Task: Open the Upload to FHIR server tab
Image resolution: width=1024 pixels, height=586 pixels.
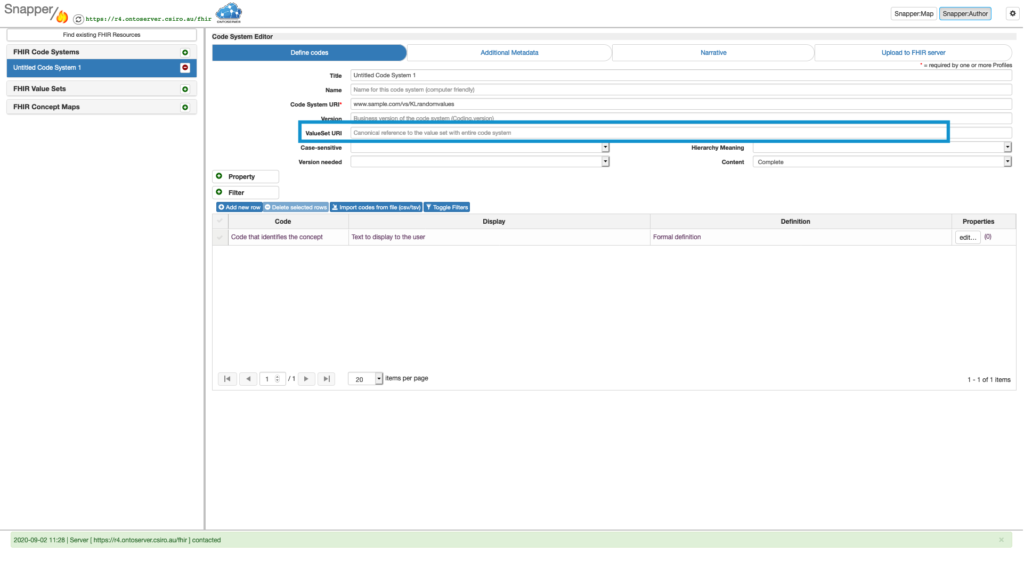Action: 913,52
